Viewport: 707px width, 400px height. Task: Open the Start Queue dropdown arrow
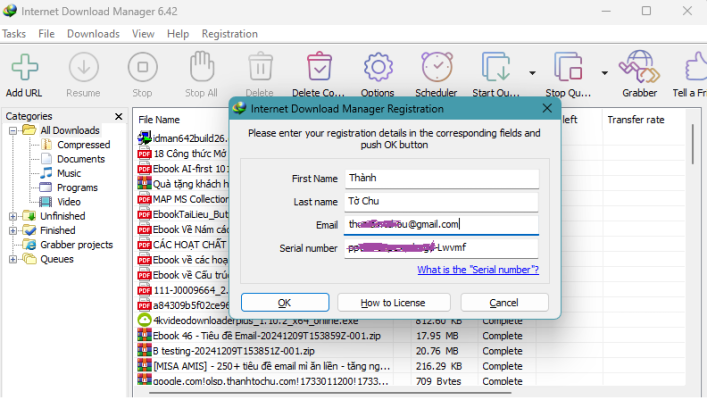532,73
